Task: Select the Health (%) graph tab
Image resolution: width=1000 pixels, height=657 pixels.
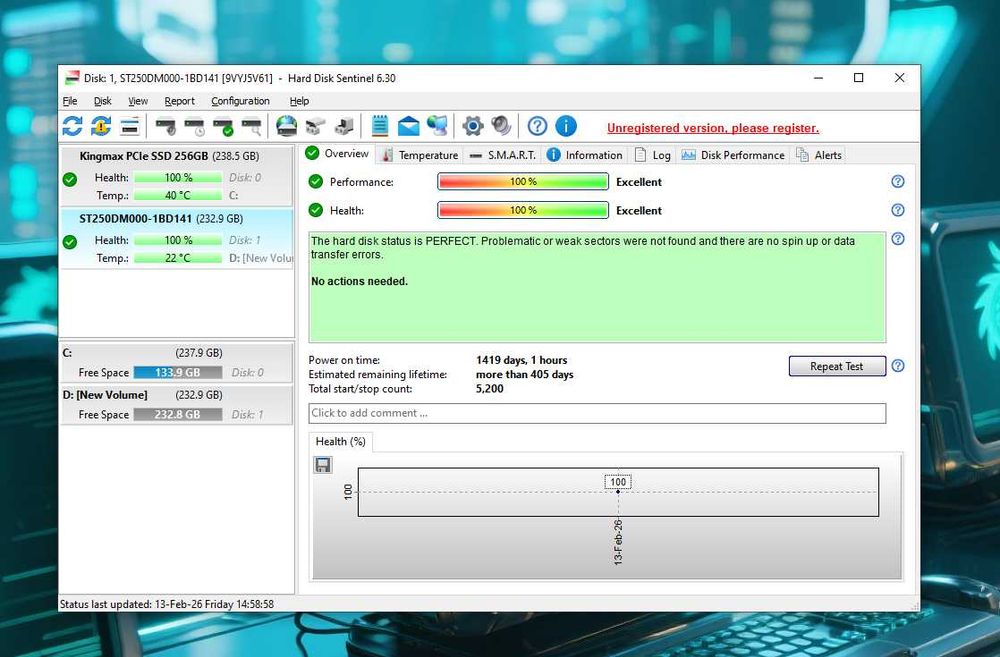Action: point(341,441)
